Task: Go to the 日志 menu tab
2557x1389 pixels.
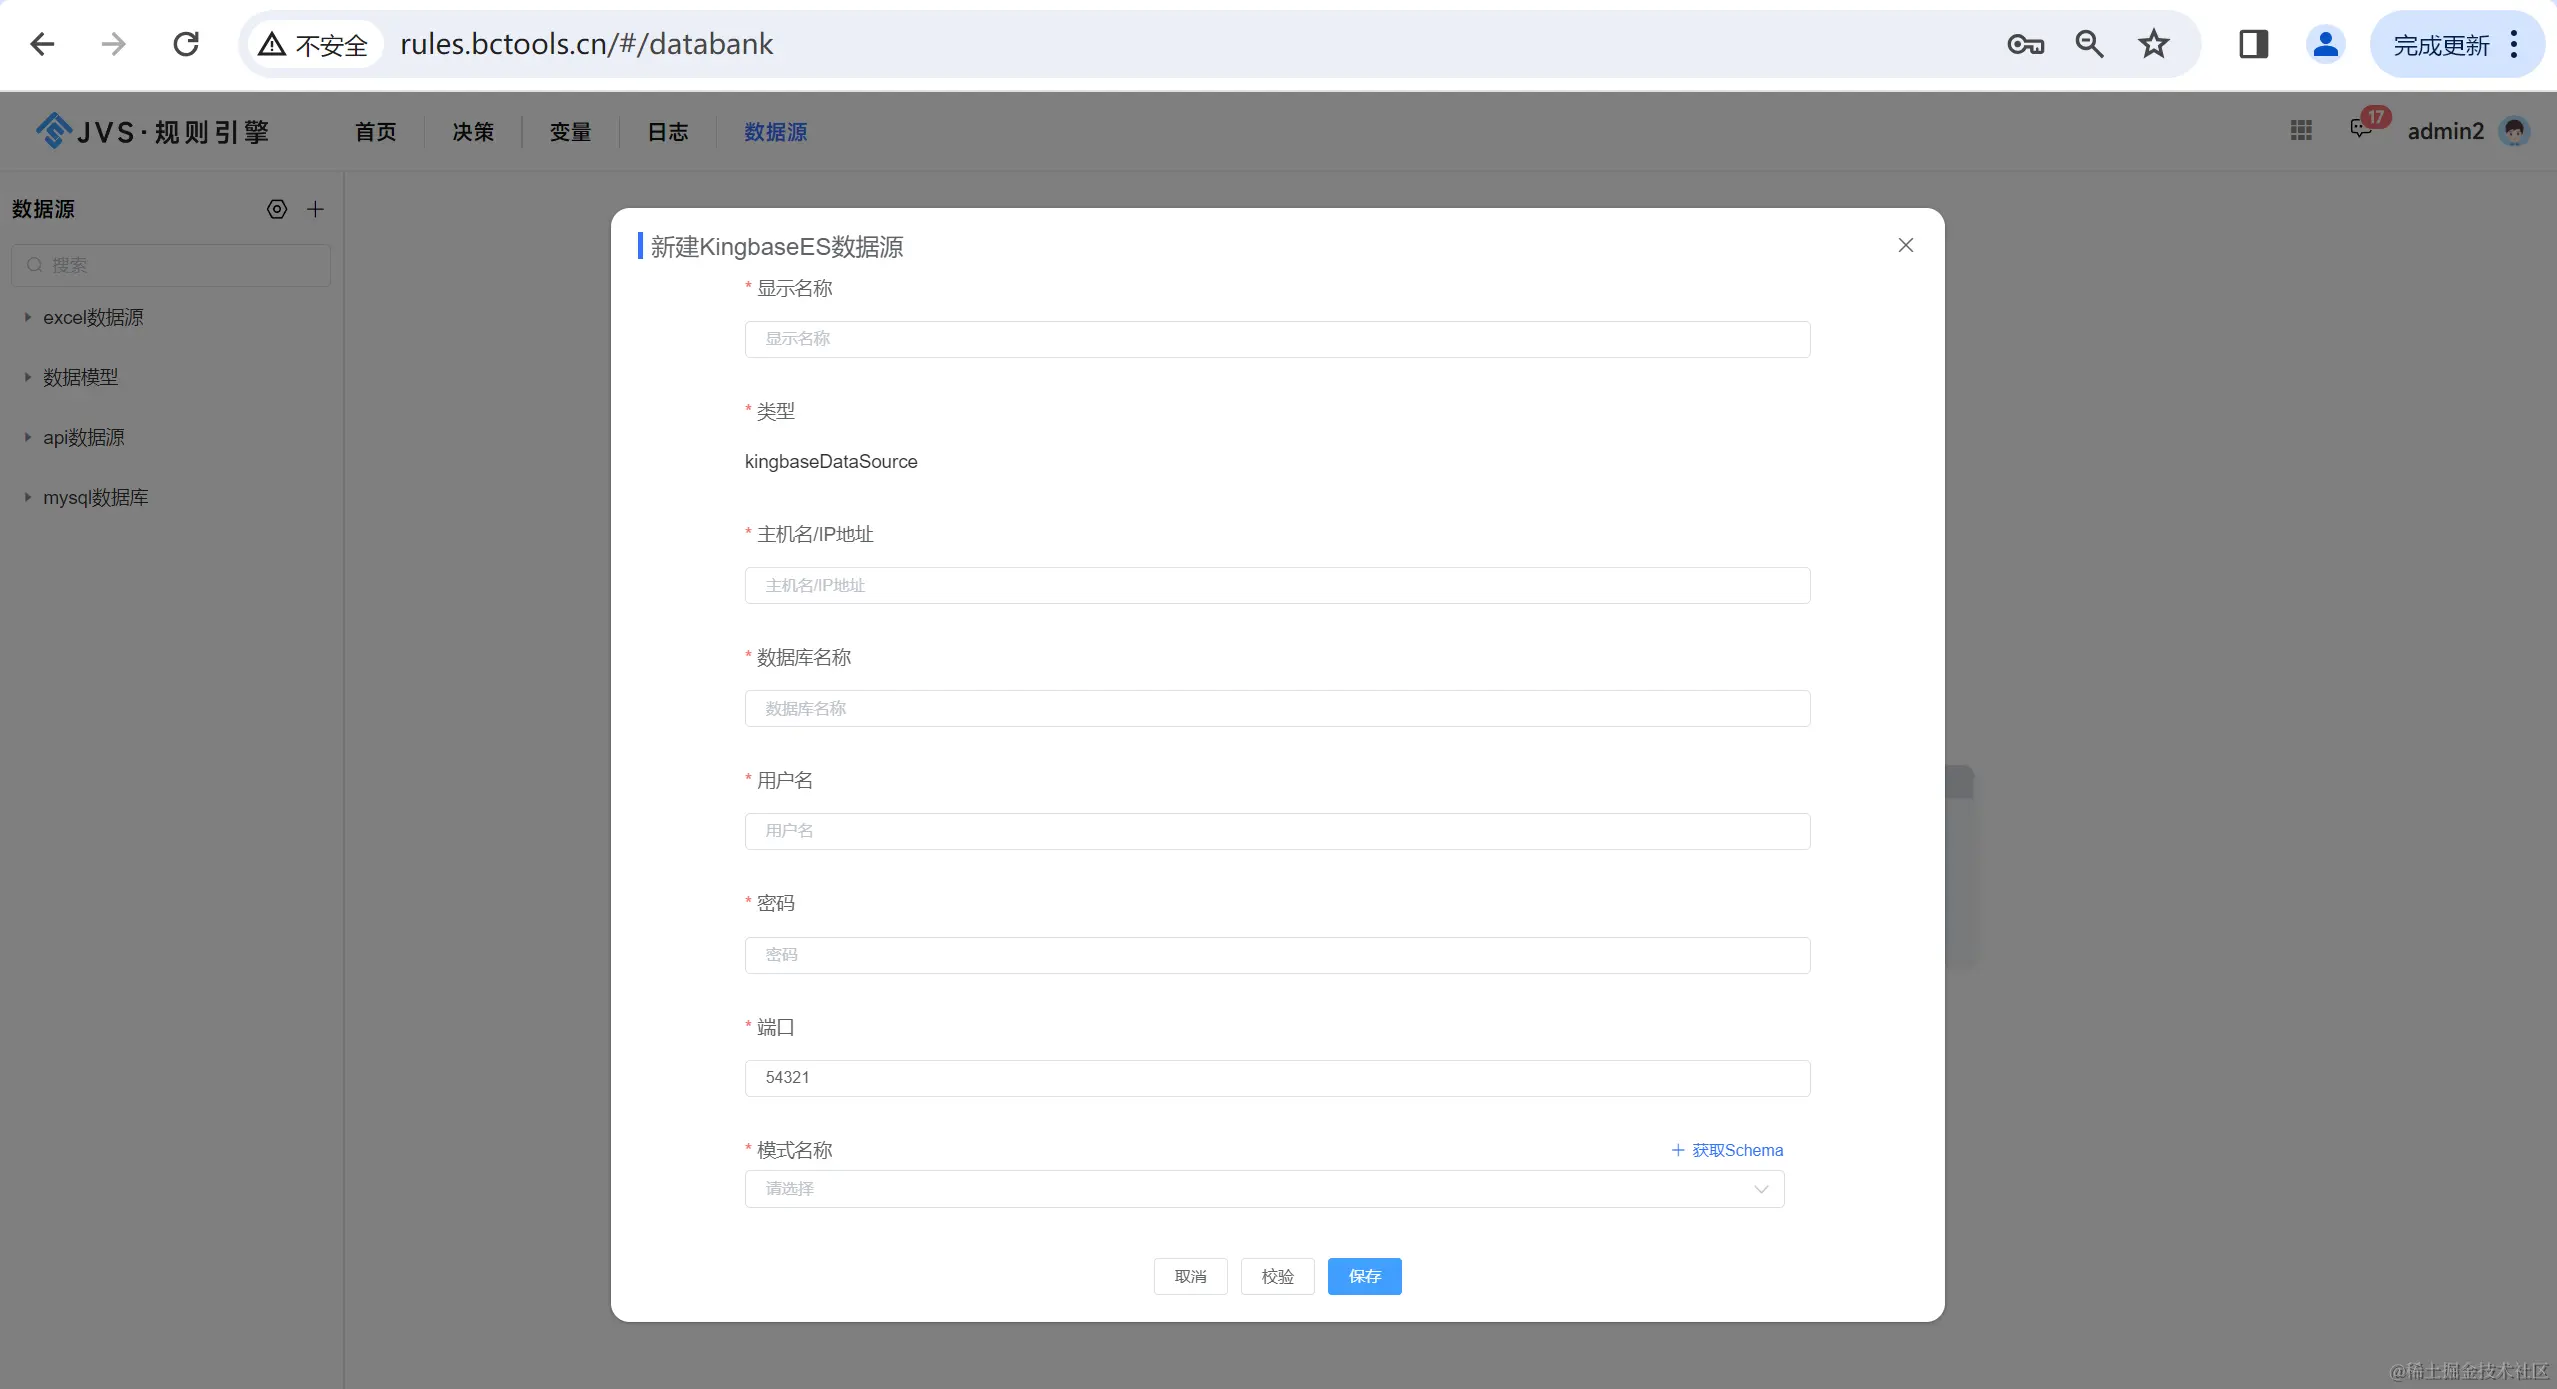Action: [x=667, y=132]
